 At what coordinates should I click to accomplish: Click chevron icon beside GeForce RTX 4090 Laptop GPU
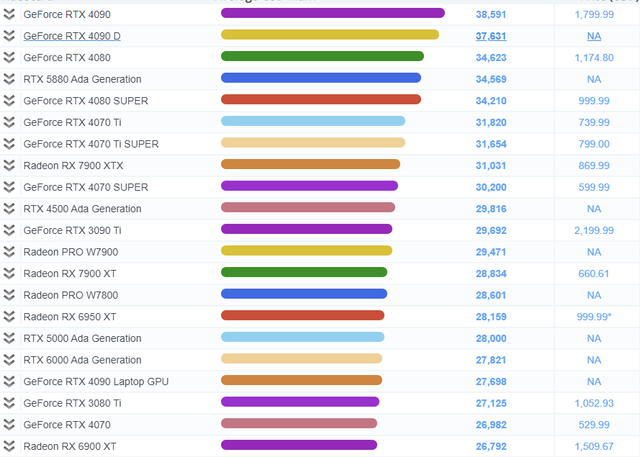pyautogui.click(x=9, y=381)
